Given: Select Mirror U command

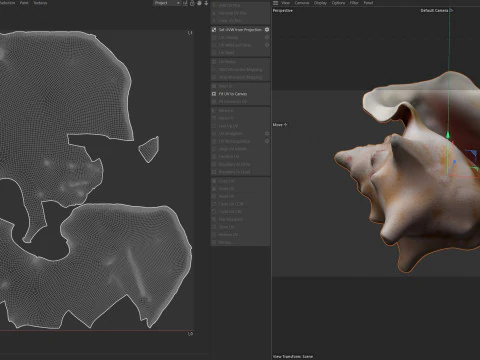Looking at the screenshot, I should coord(240,111).
